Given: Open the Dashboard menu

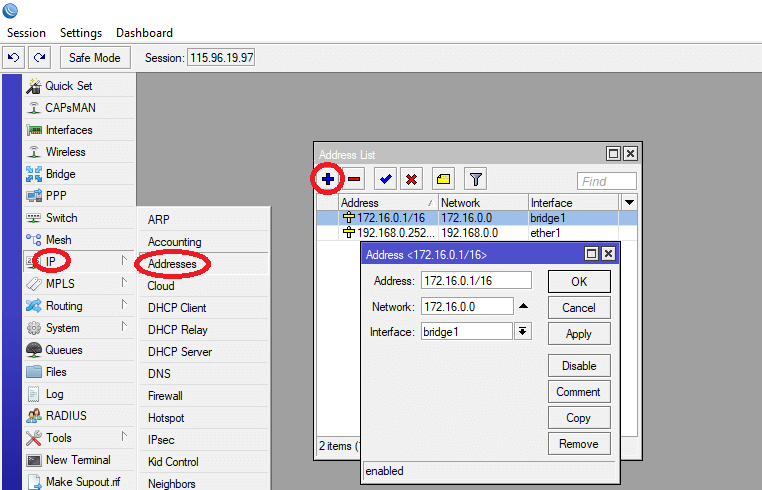Looking at the screenshot, I should coord(144,33).
